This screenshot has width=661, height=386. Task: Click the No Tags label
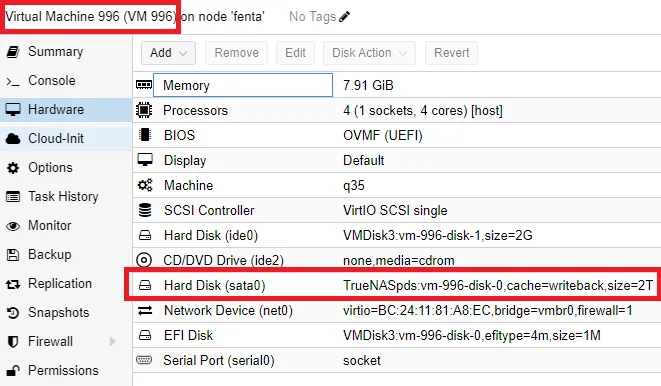312,16
